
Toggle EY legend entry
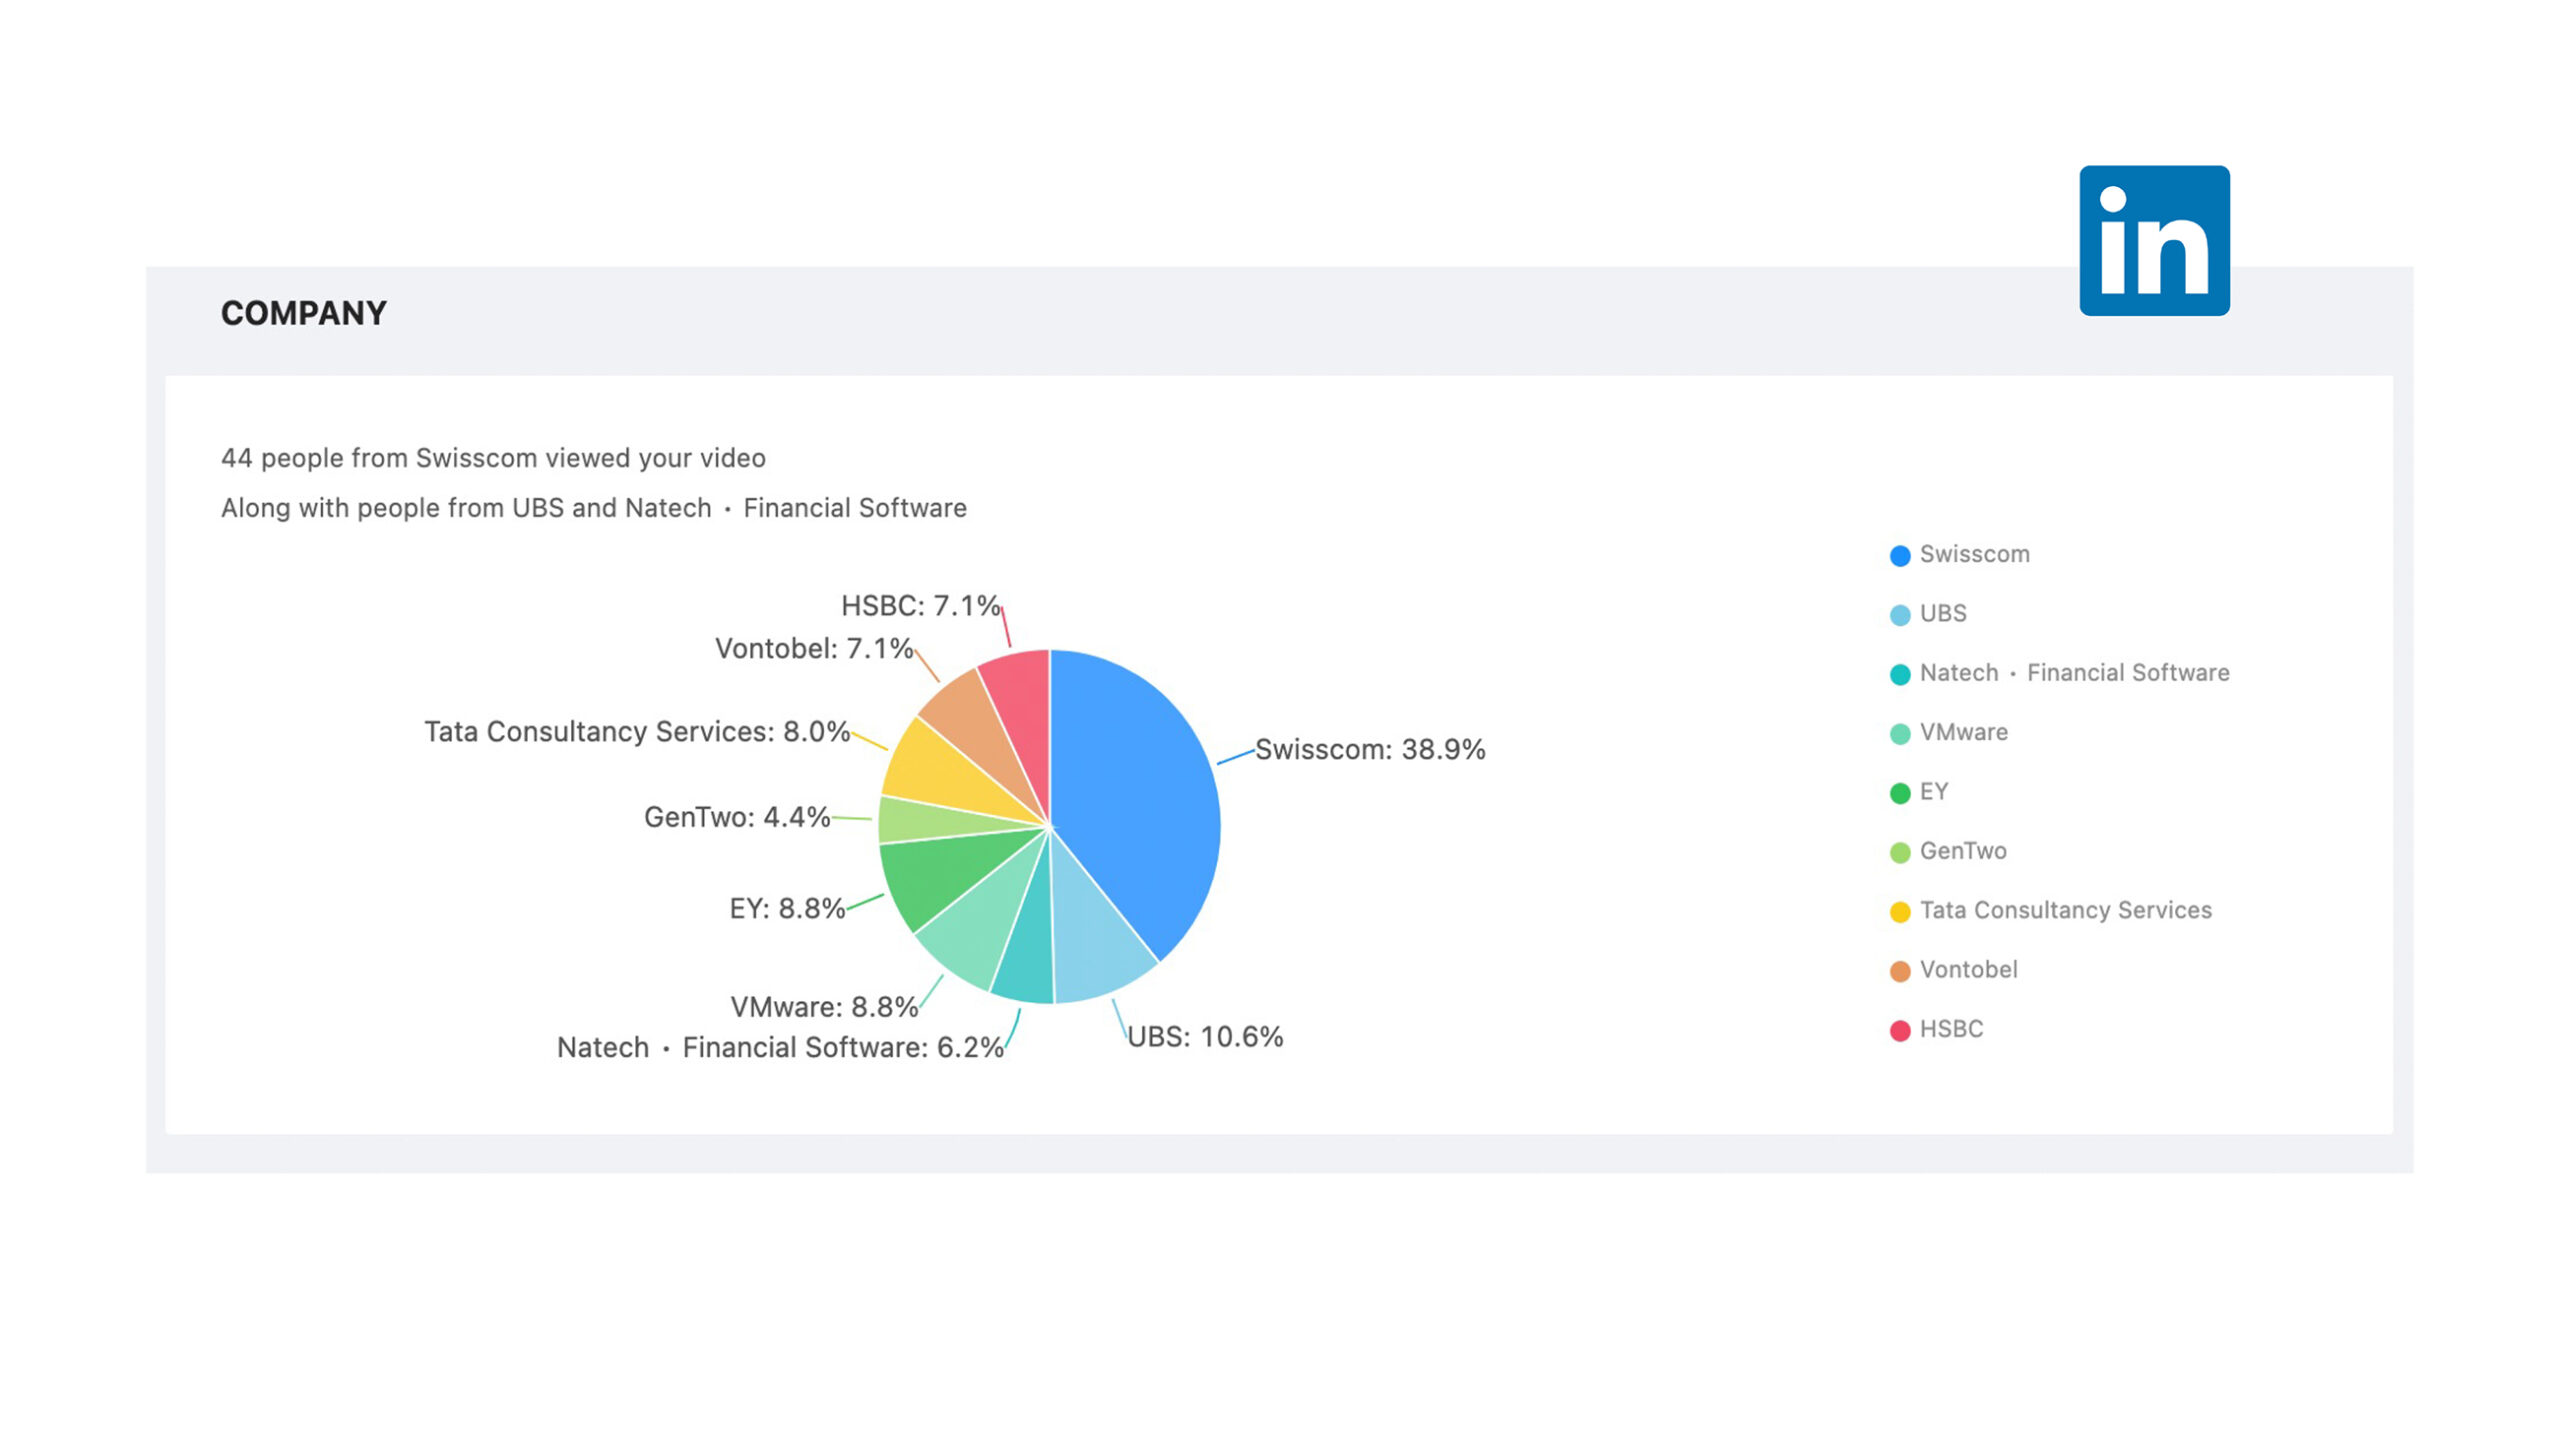point(1919,792)
